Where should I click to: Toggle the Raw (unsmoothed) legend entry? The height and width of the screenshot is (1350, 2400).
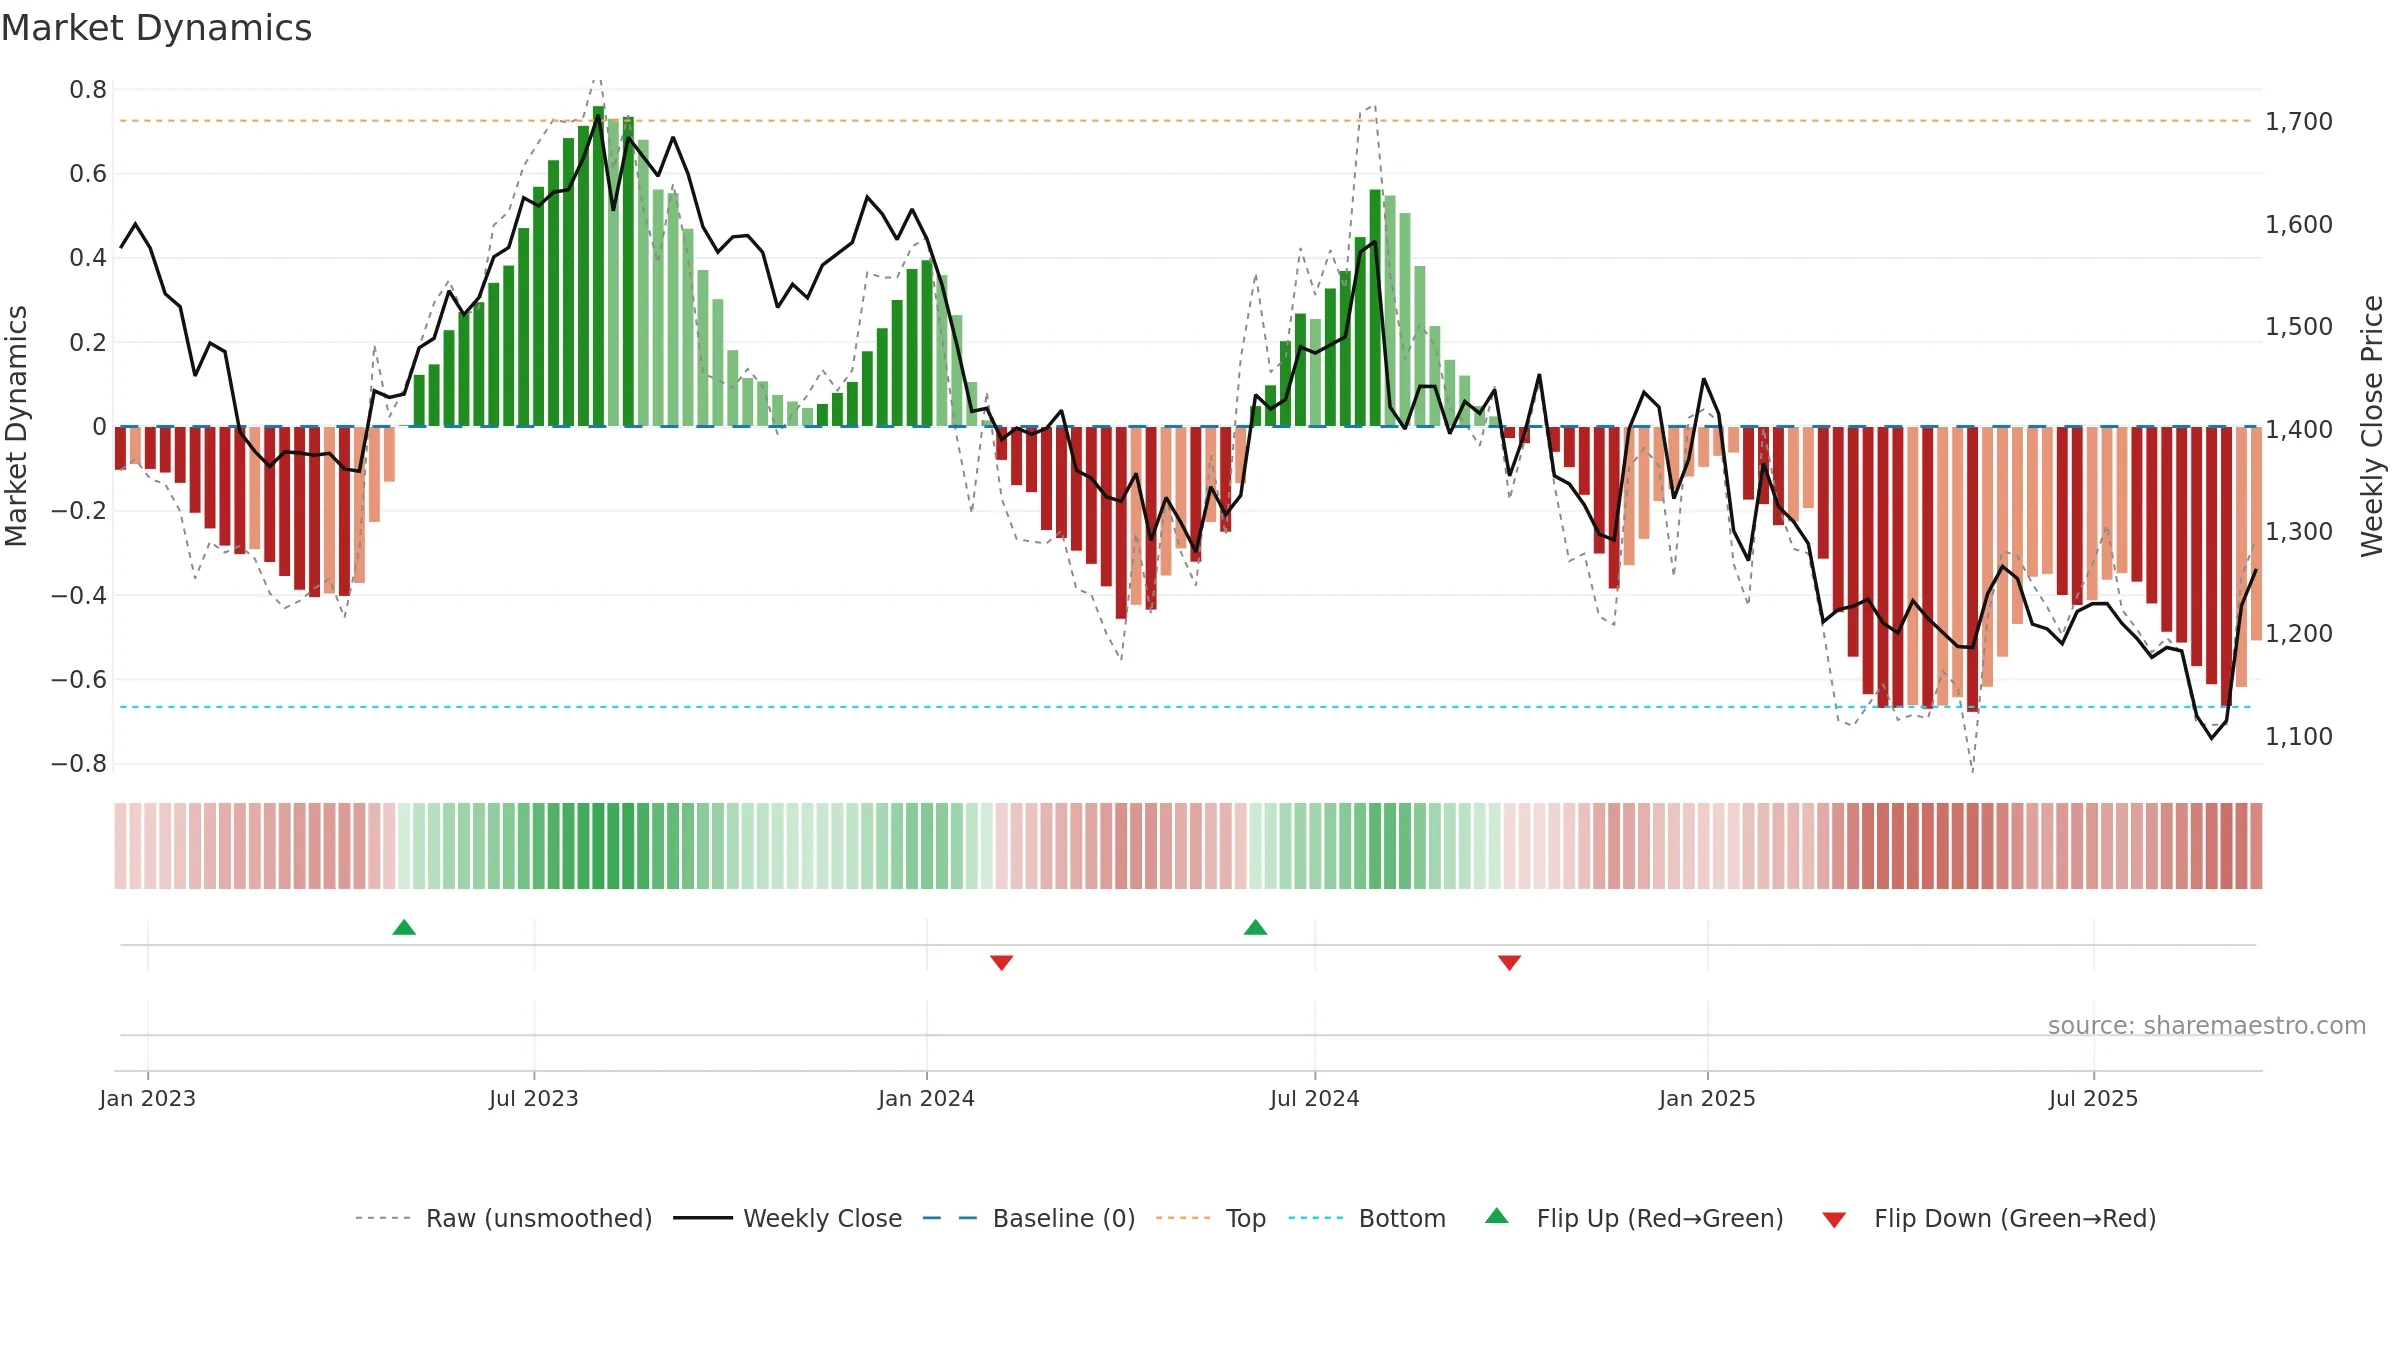pyautogui.click(x=504, y=1218)
